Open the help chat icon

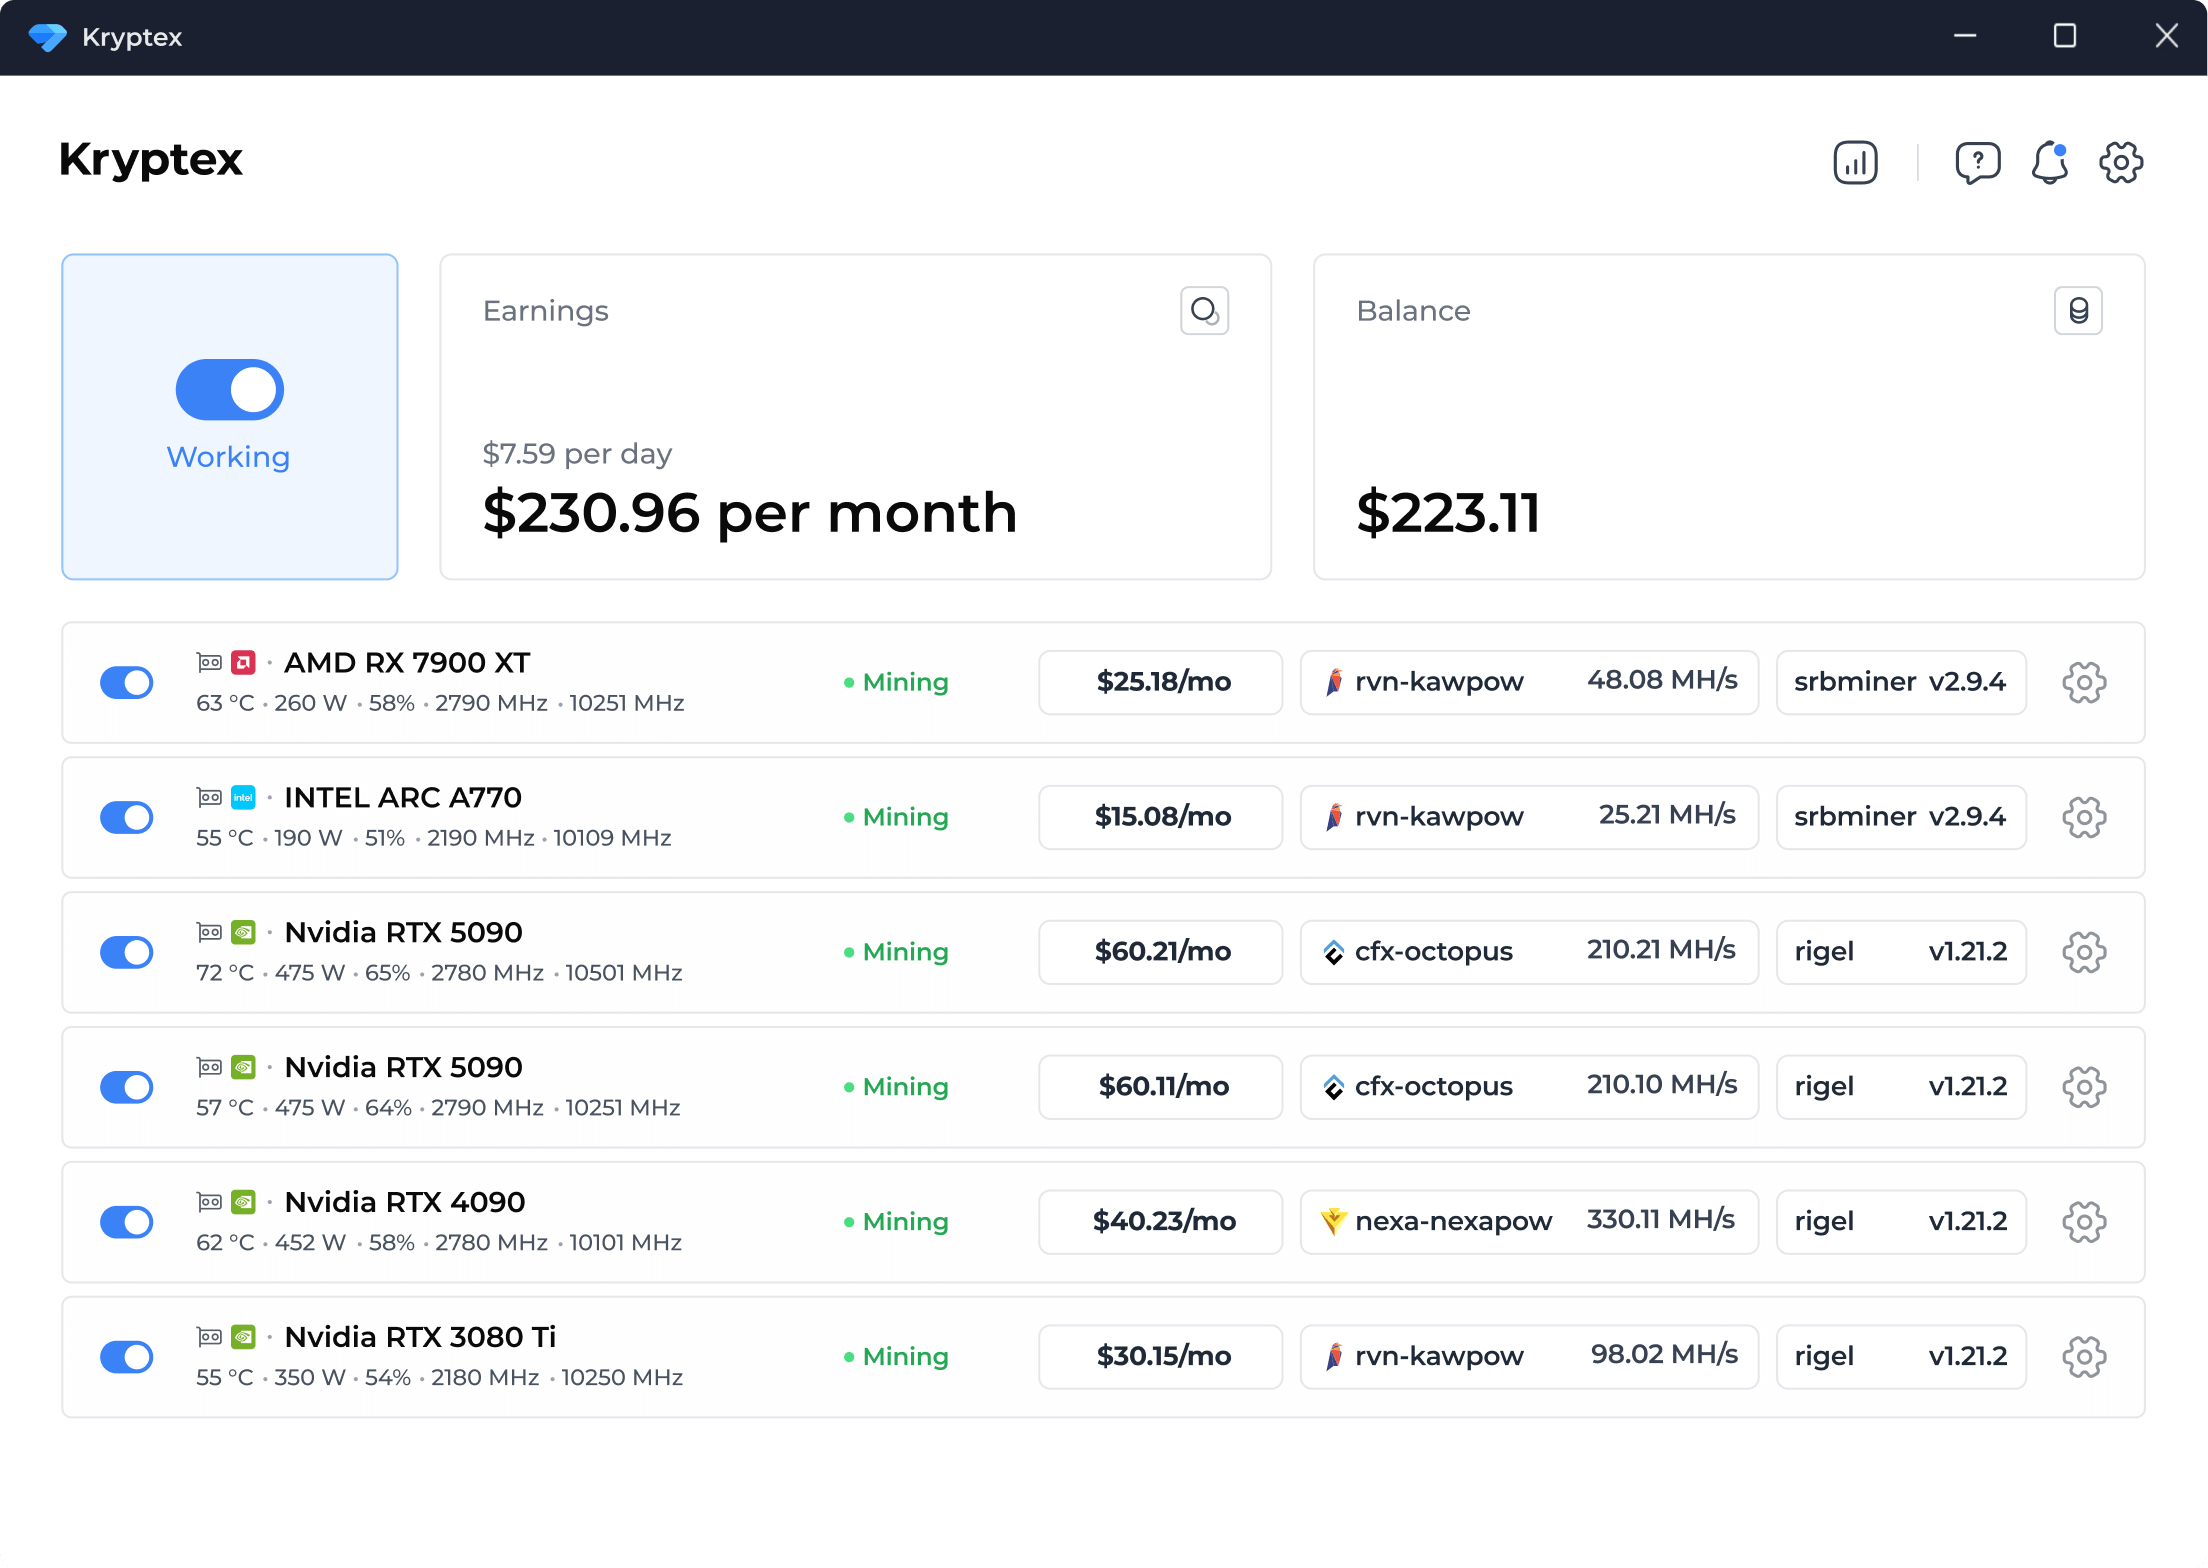(x=1977, y=162)
